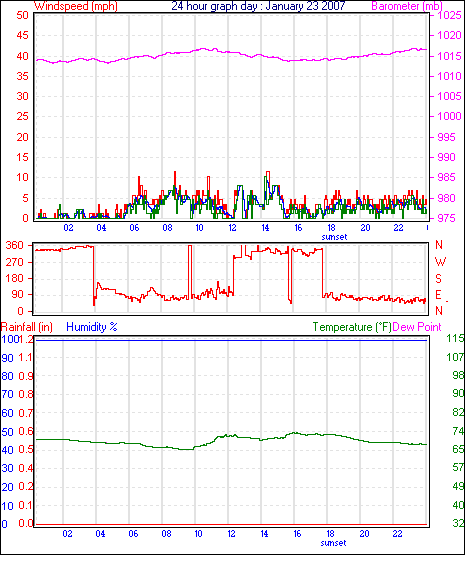Click the "sunset" label under the rainfall chart
465x563 pixels.
(x=334, y=543)
